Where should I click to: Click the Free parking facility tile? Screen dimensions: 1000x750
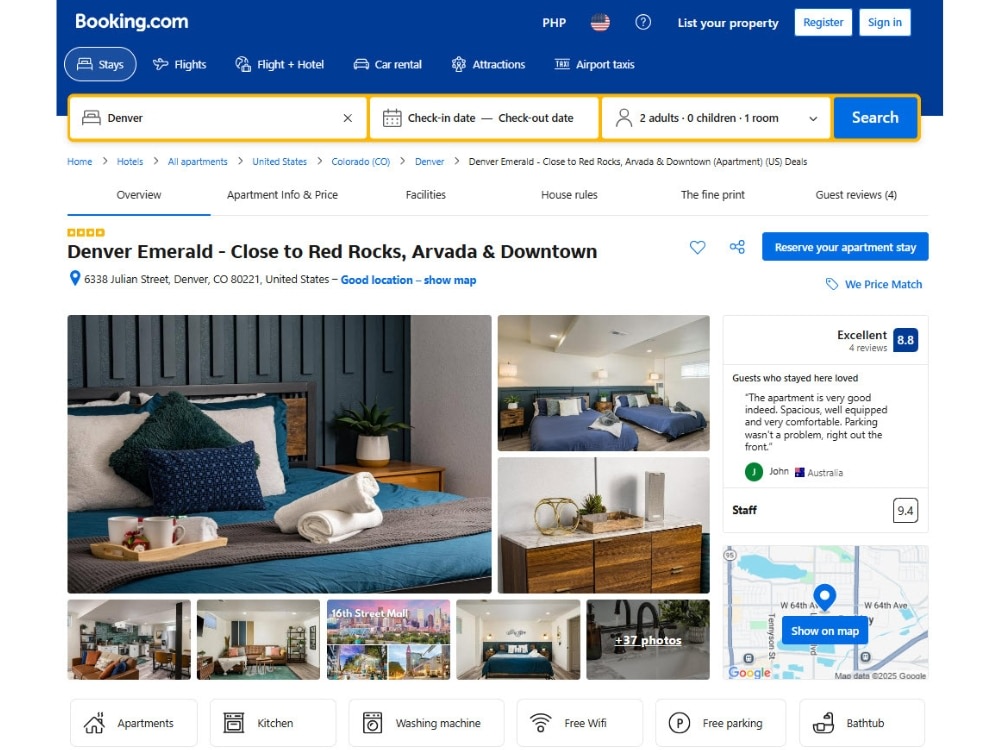point(721,723)
